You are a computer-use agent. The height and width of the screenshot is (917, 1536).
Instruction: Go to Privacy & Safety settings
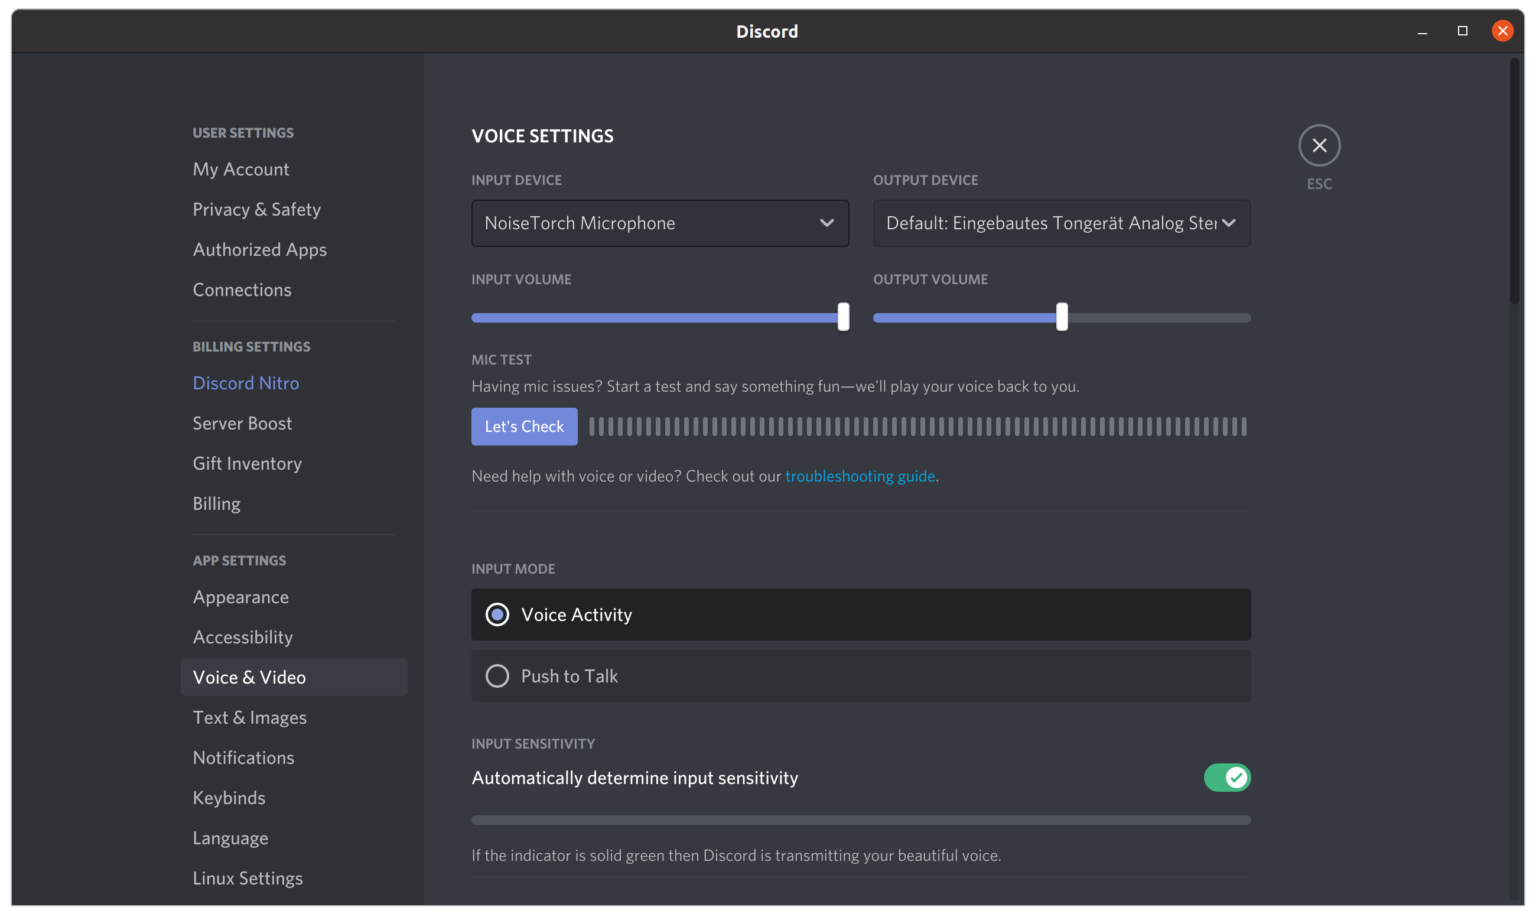tap(257, 210)
